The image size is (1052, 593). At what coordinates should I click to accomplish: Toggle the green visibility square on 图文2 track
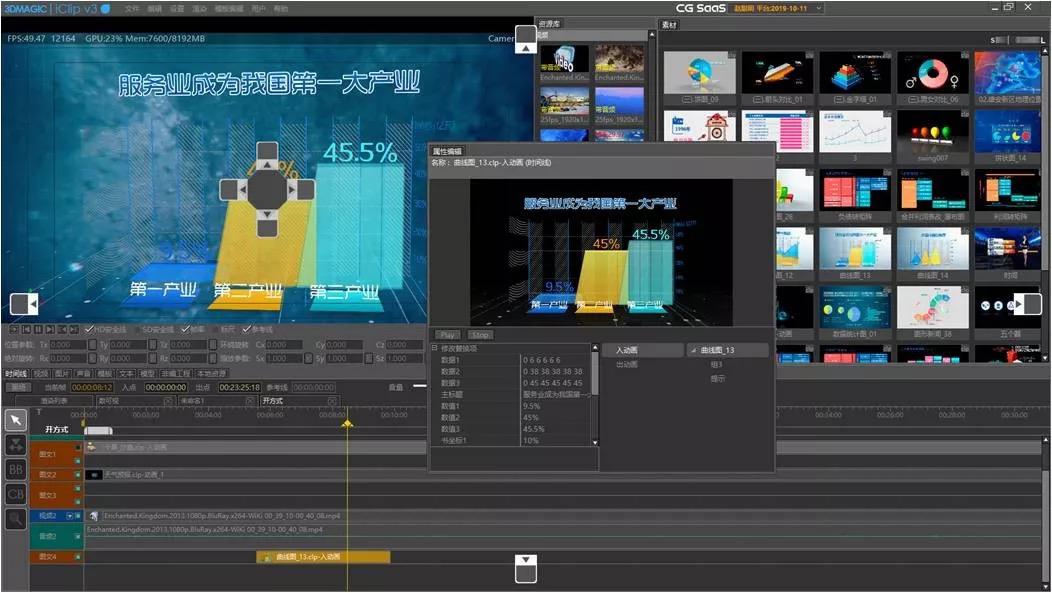pos(78,475)
